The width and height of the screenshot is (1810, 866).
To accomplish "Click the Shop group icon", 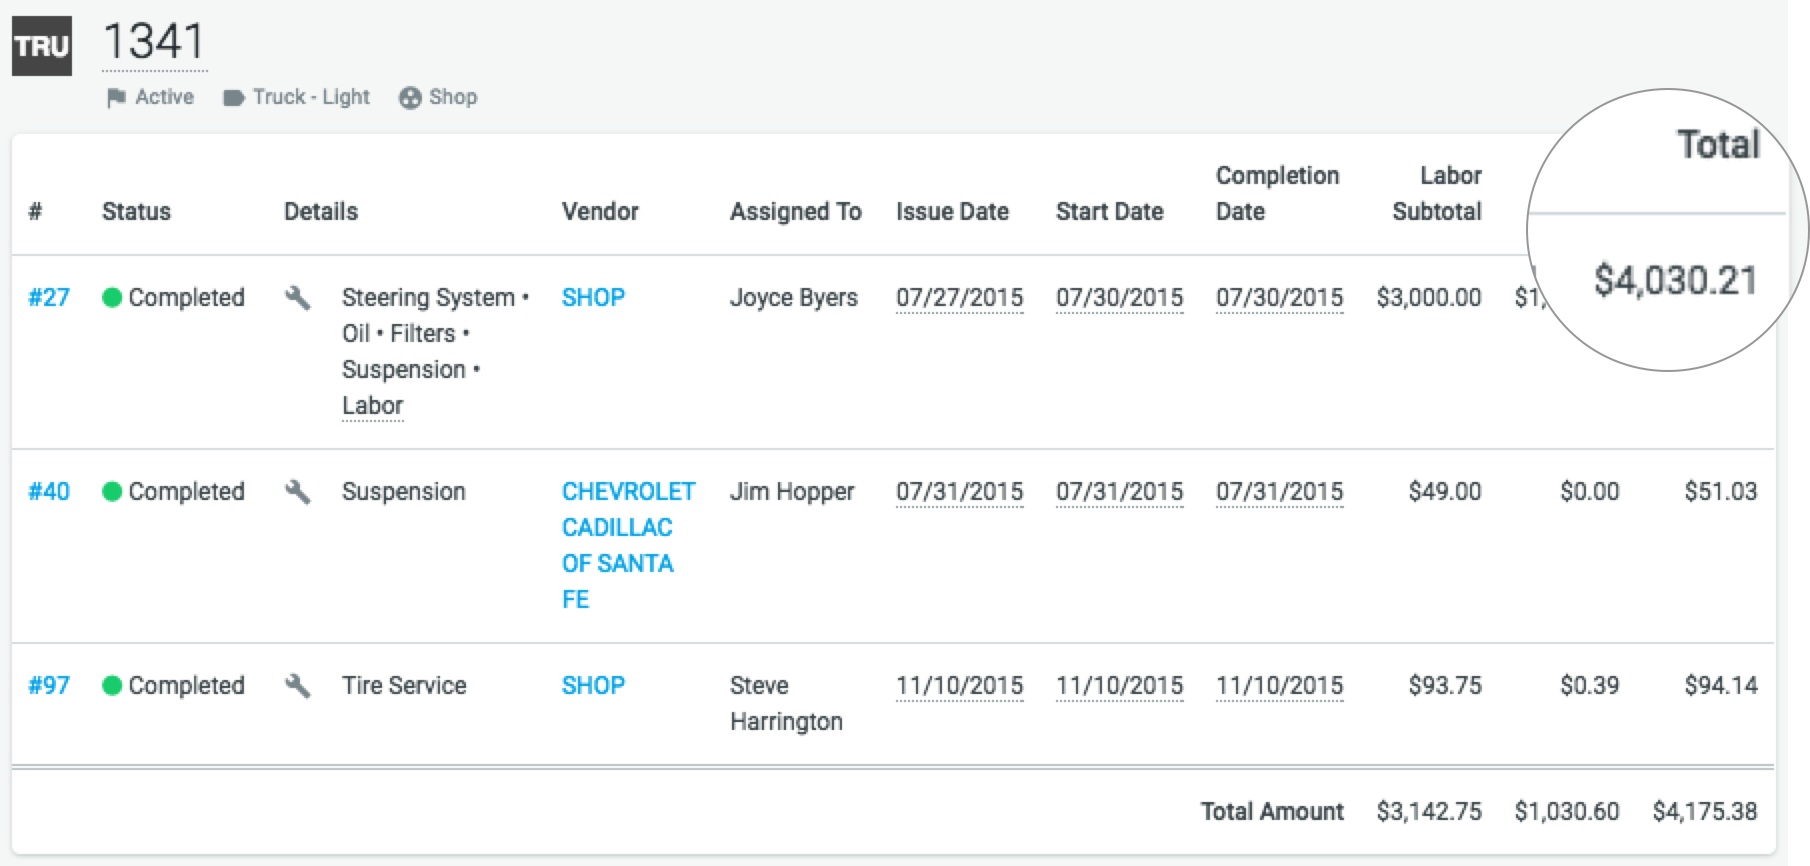I will (x=410, y=98).
